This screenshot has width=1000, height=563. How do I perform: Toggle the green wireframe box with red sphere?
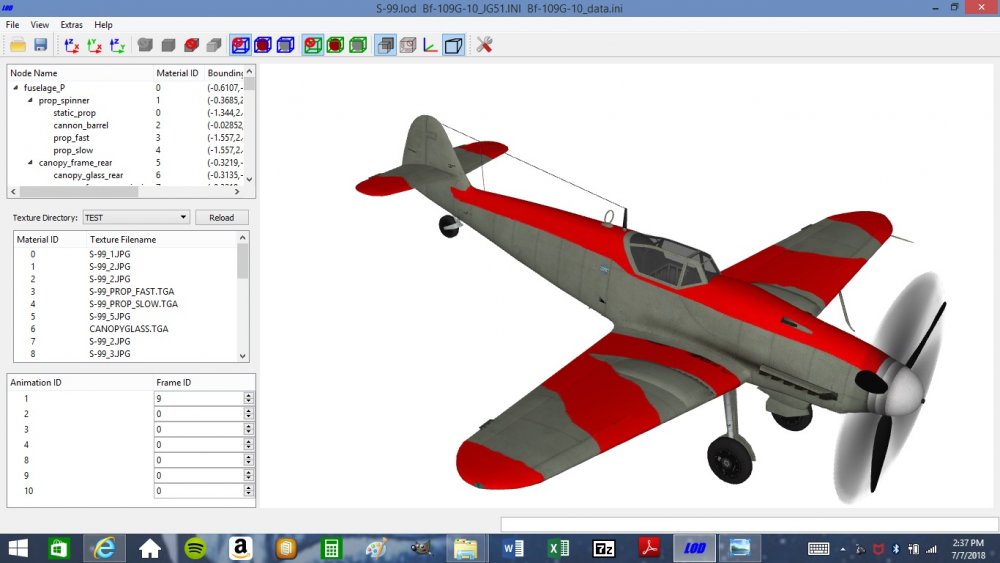pos(312,45)
